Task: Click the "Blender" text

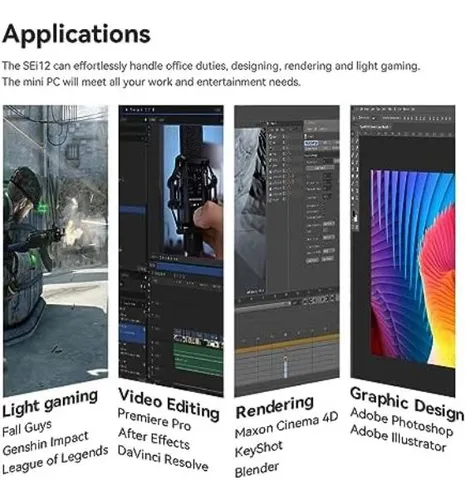Action: (x=257, y=469)
